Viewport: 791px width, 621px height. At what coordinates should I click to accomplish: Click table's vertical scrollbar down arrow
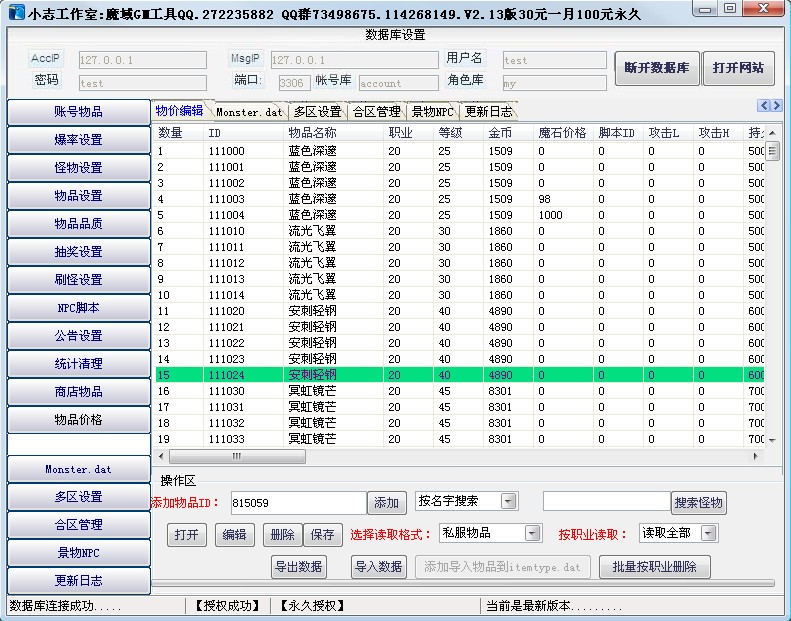click(x=771, y=440)
